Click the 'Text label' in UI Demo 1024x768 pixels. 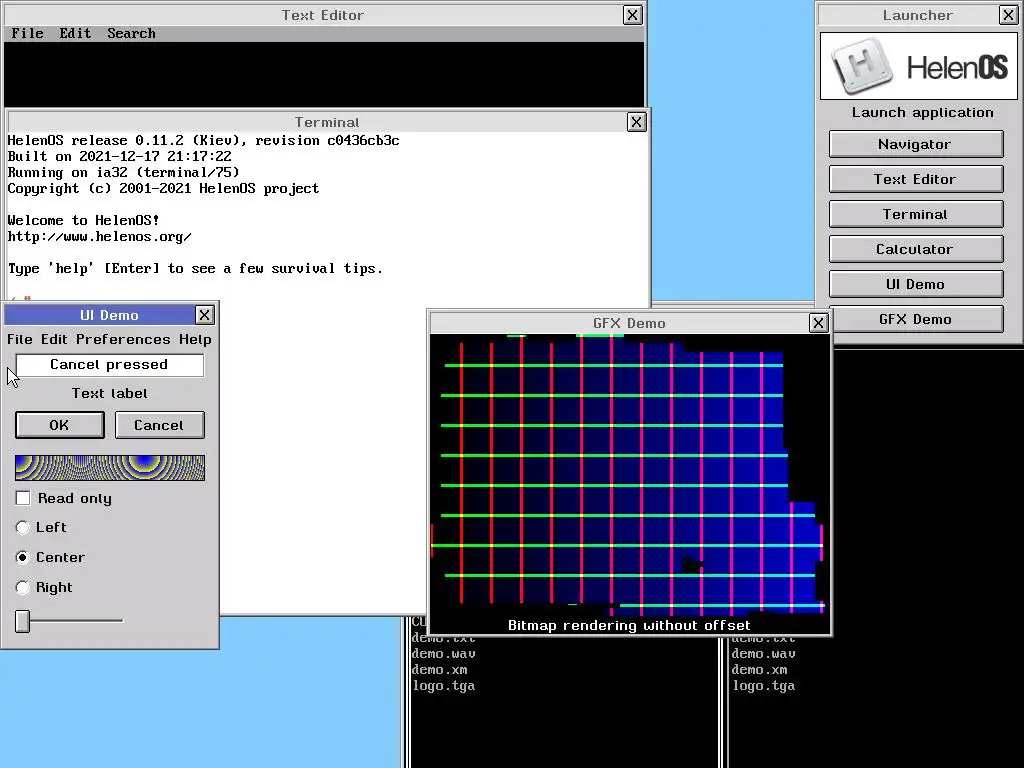point(110,393)
